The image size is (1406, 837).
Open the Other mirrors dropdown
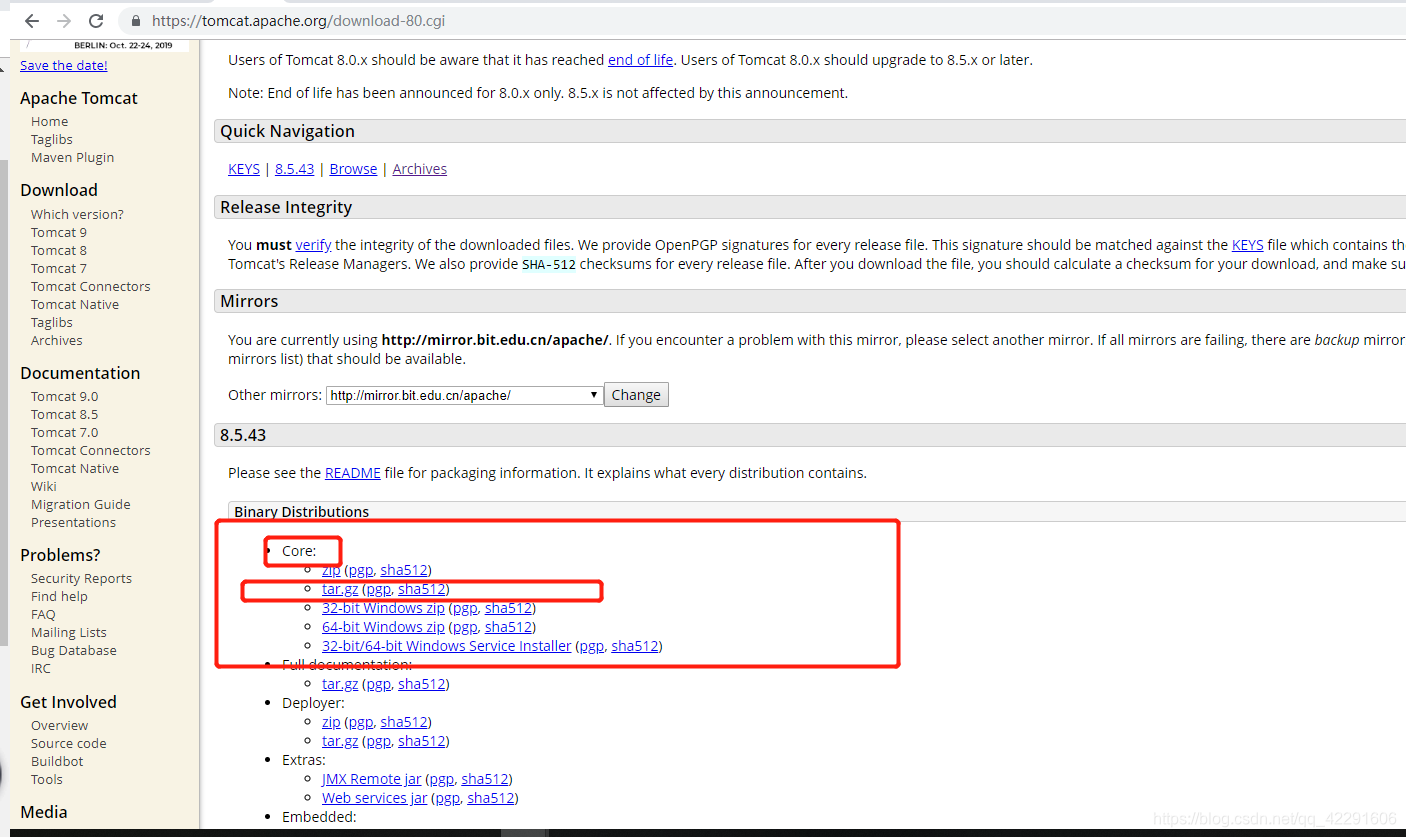[x=465, y=395]
